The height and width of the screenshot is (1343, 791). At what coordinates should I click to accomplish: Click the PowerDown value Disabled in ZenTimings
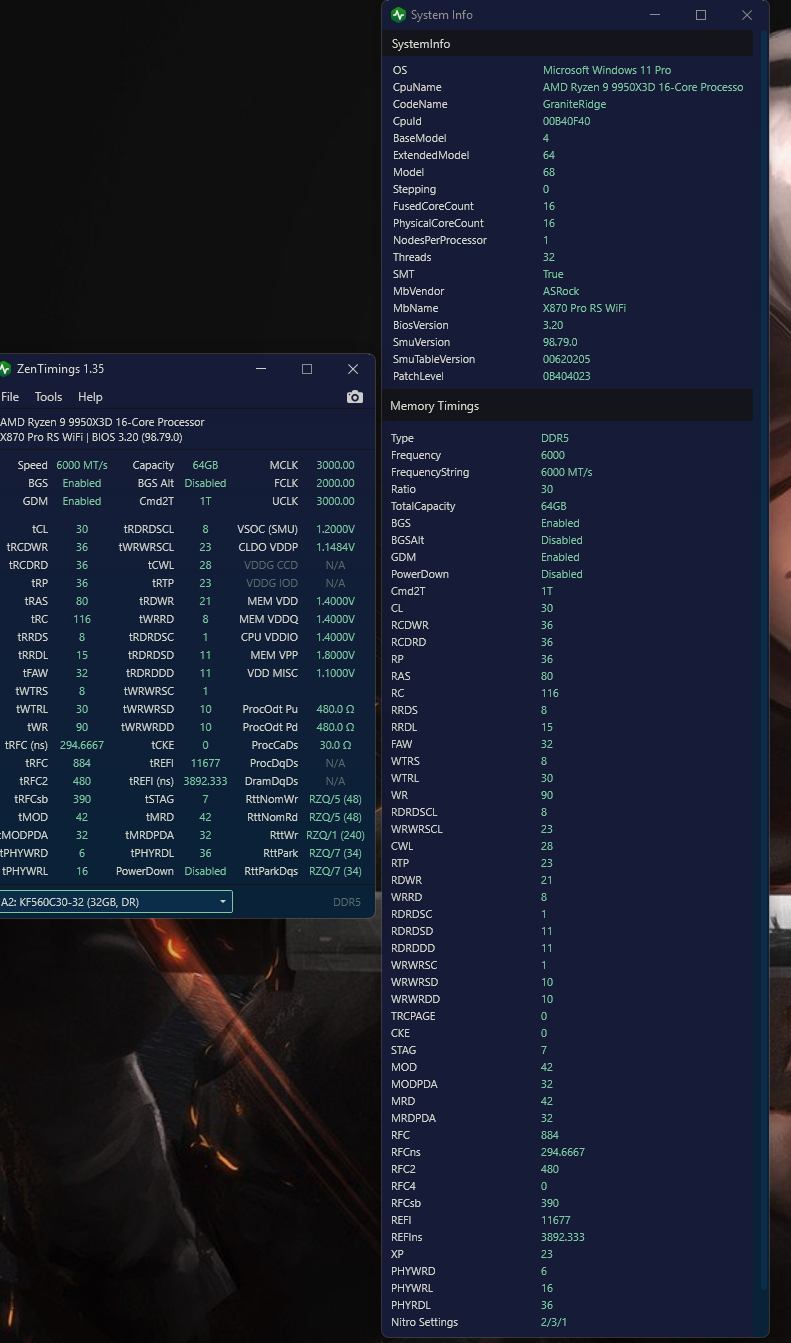pyautogui.click(x=205, y=871)
